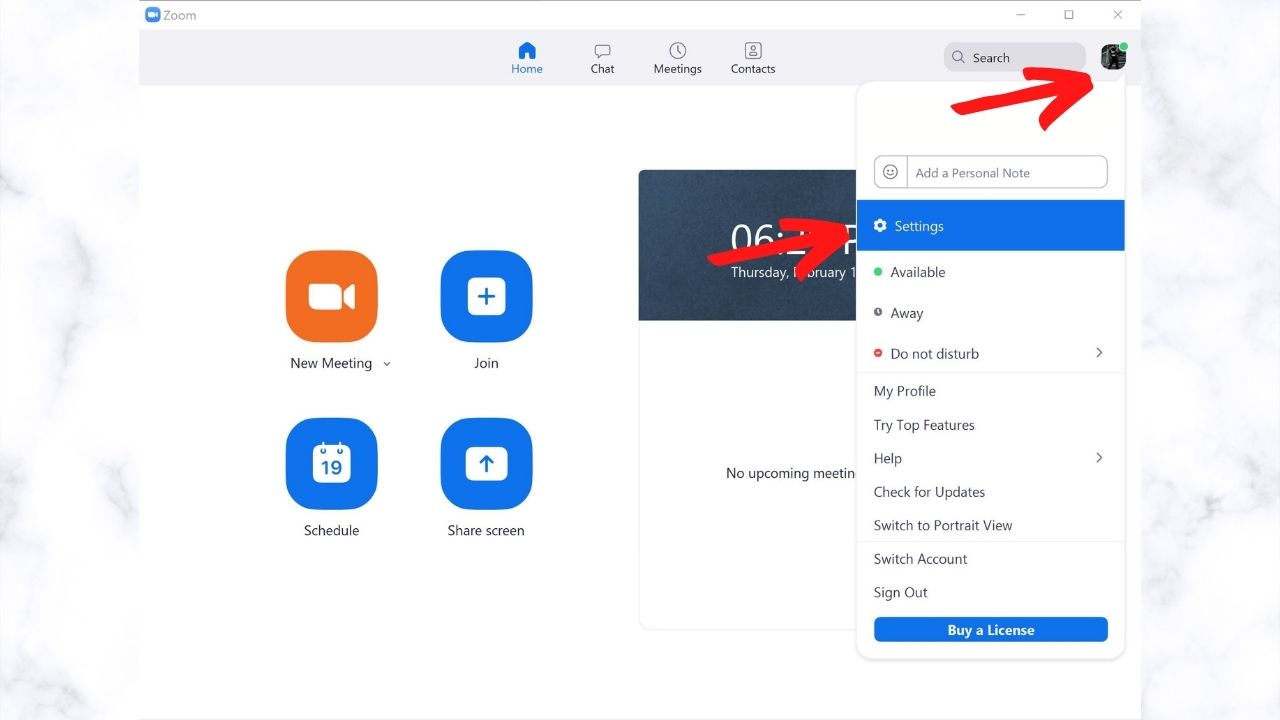The width and height of the screenshot is (1280, 720).
Task: Click the Search box in toolbar
Action: click(1014, 58)
